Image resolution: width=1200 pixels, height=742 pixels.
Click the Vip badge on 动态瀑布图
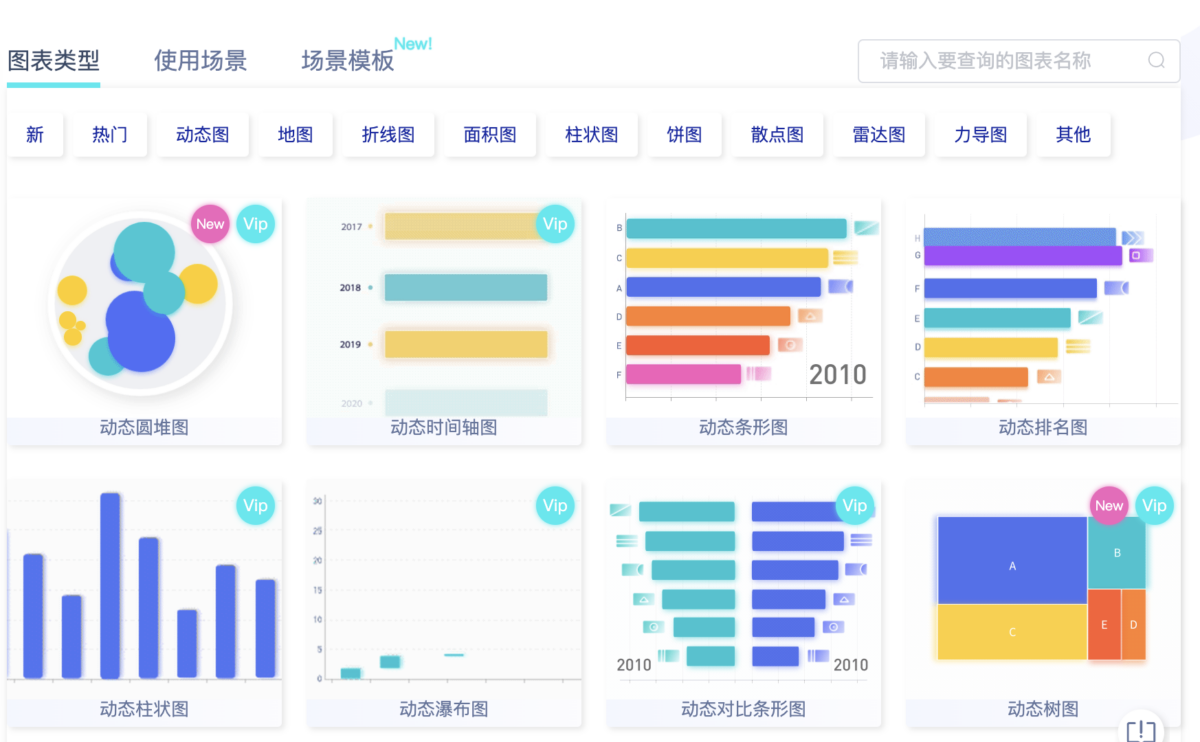coord(555,506)
